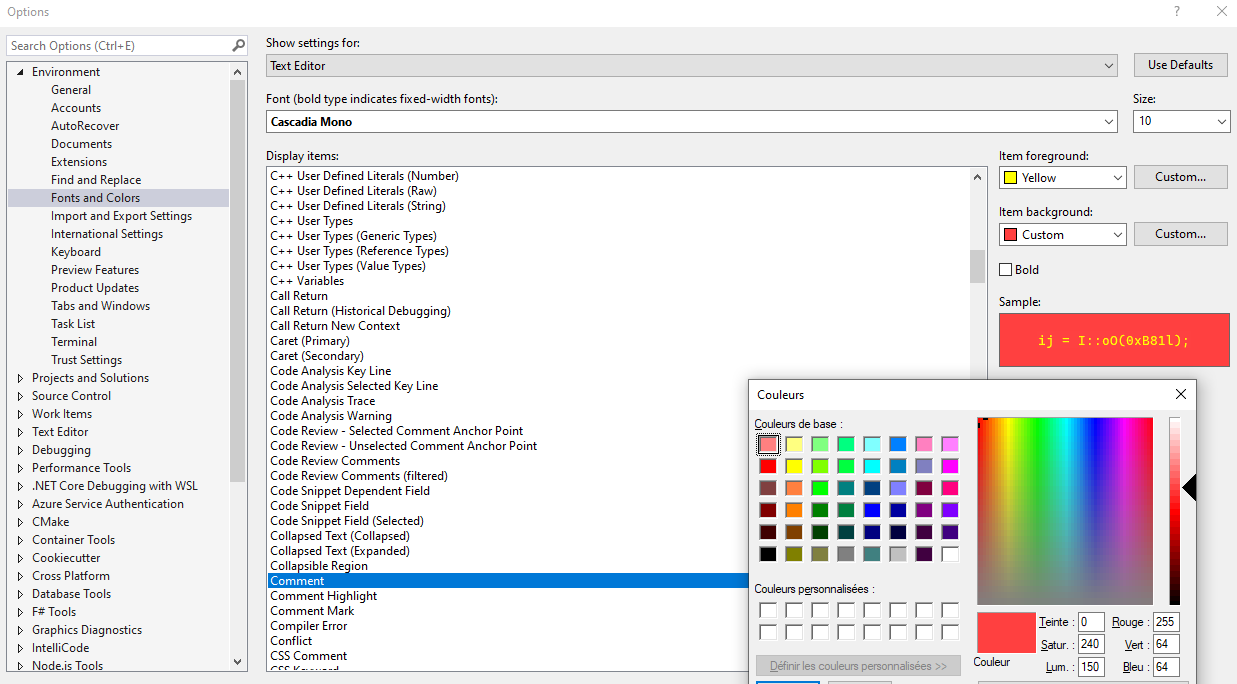Expand the Source Control node

tap(20, 396)
